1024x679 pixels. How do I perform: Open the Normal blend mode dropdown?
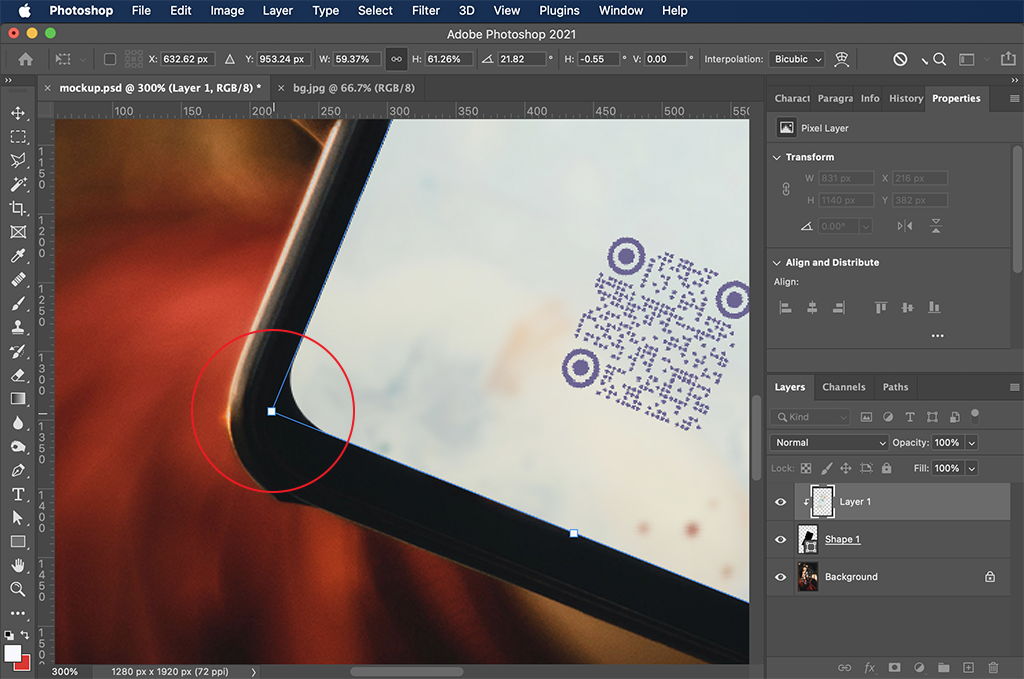point(829,443)
